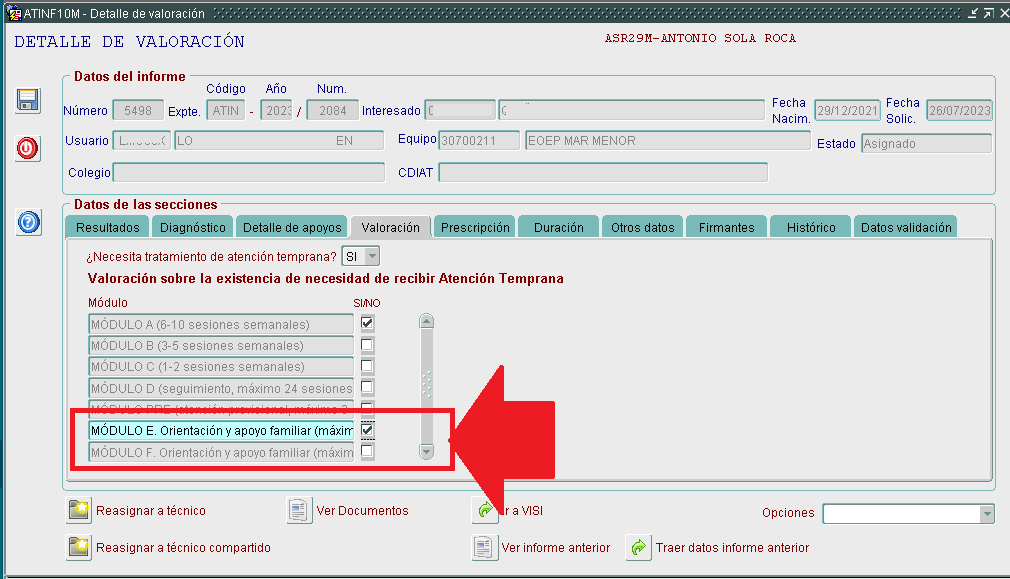This screenshot has height=579, width=1010.
Task: Expand the Opciones combo box
Action: [x=987, y=513]
